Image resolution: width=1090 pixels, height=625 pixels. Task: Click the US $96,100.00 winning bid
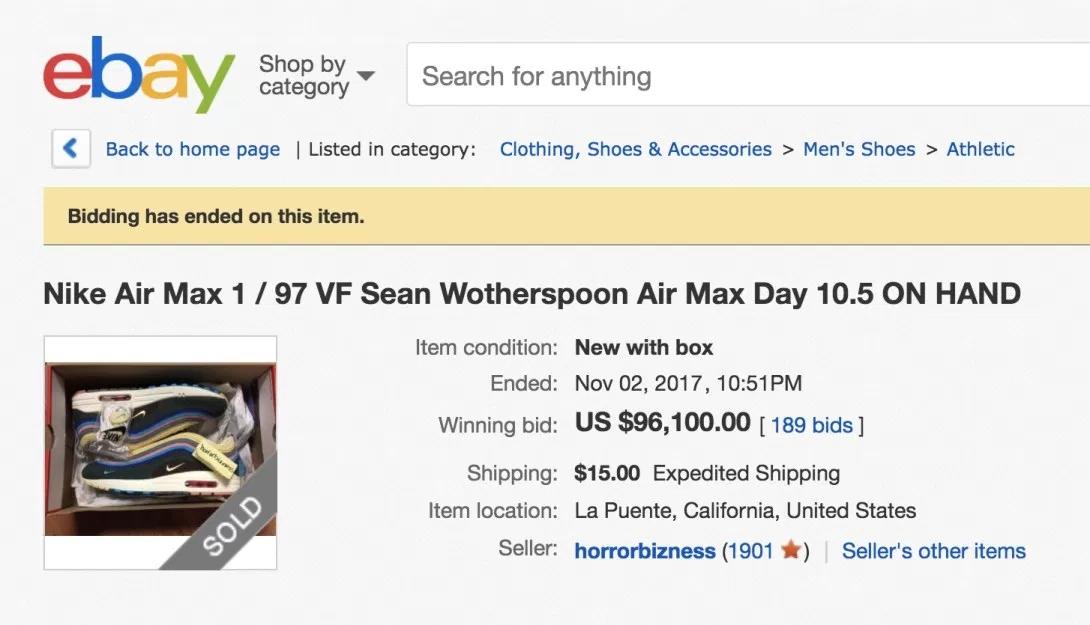662,422
